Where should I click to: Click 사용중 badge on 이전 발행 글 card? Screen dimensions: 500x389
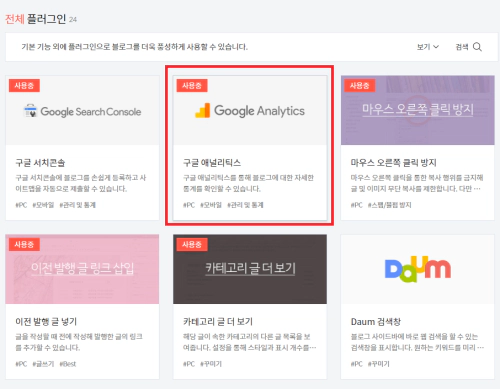[x=24, y=244]
